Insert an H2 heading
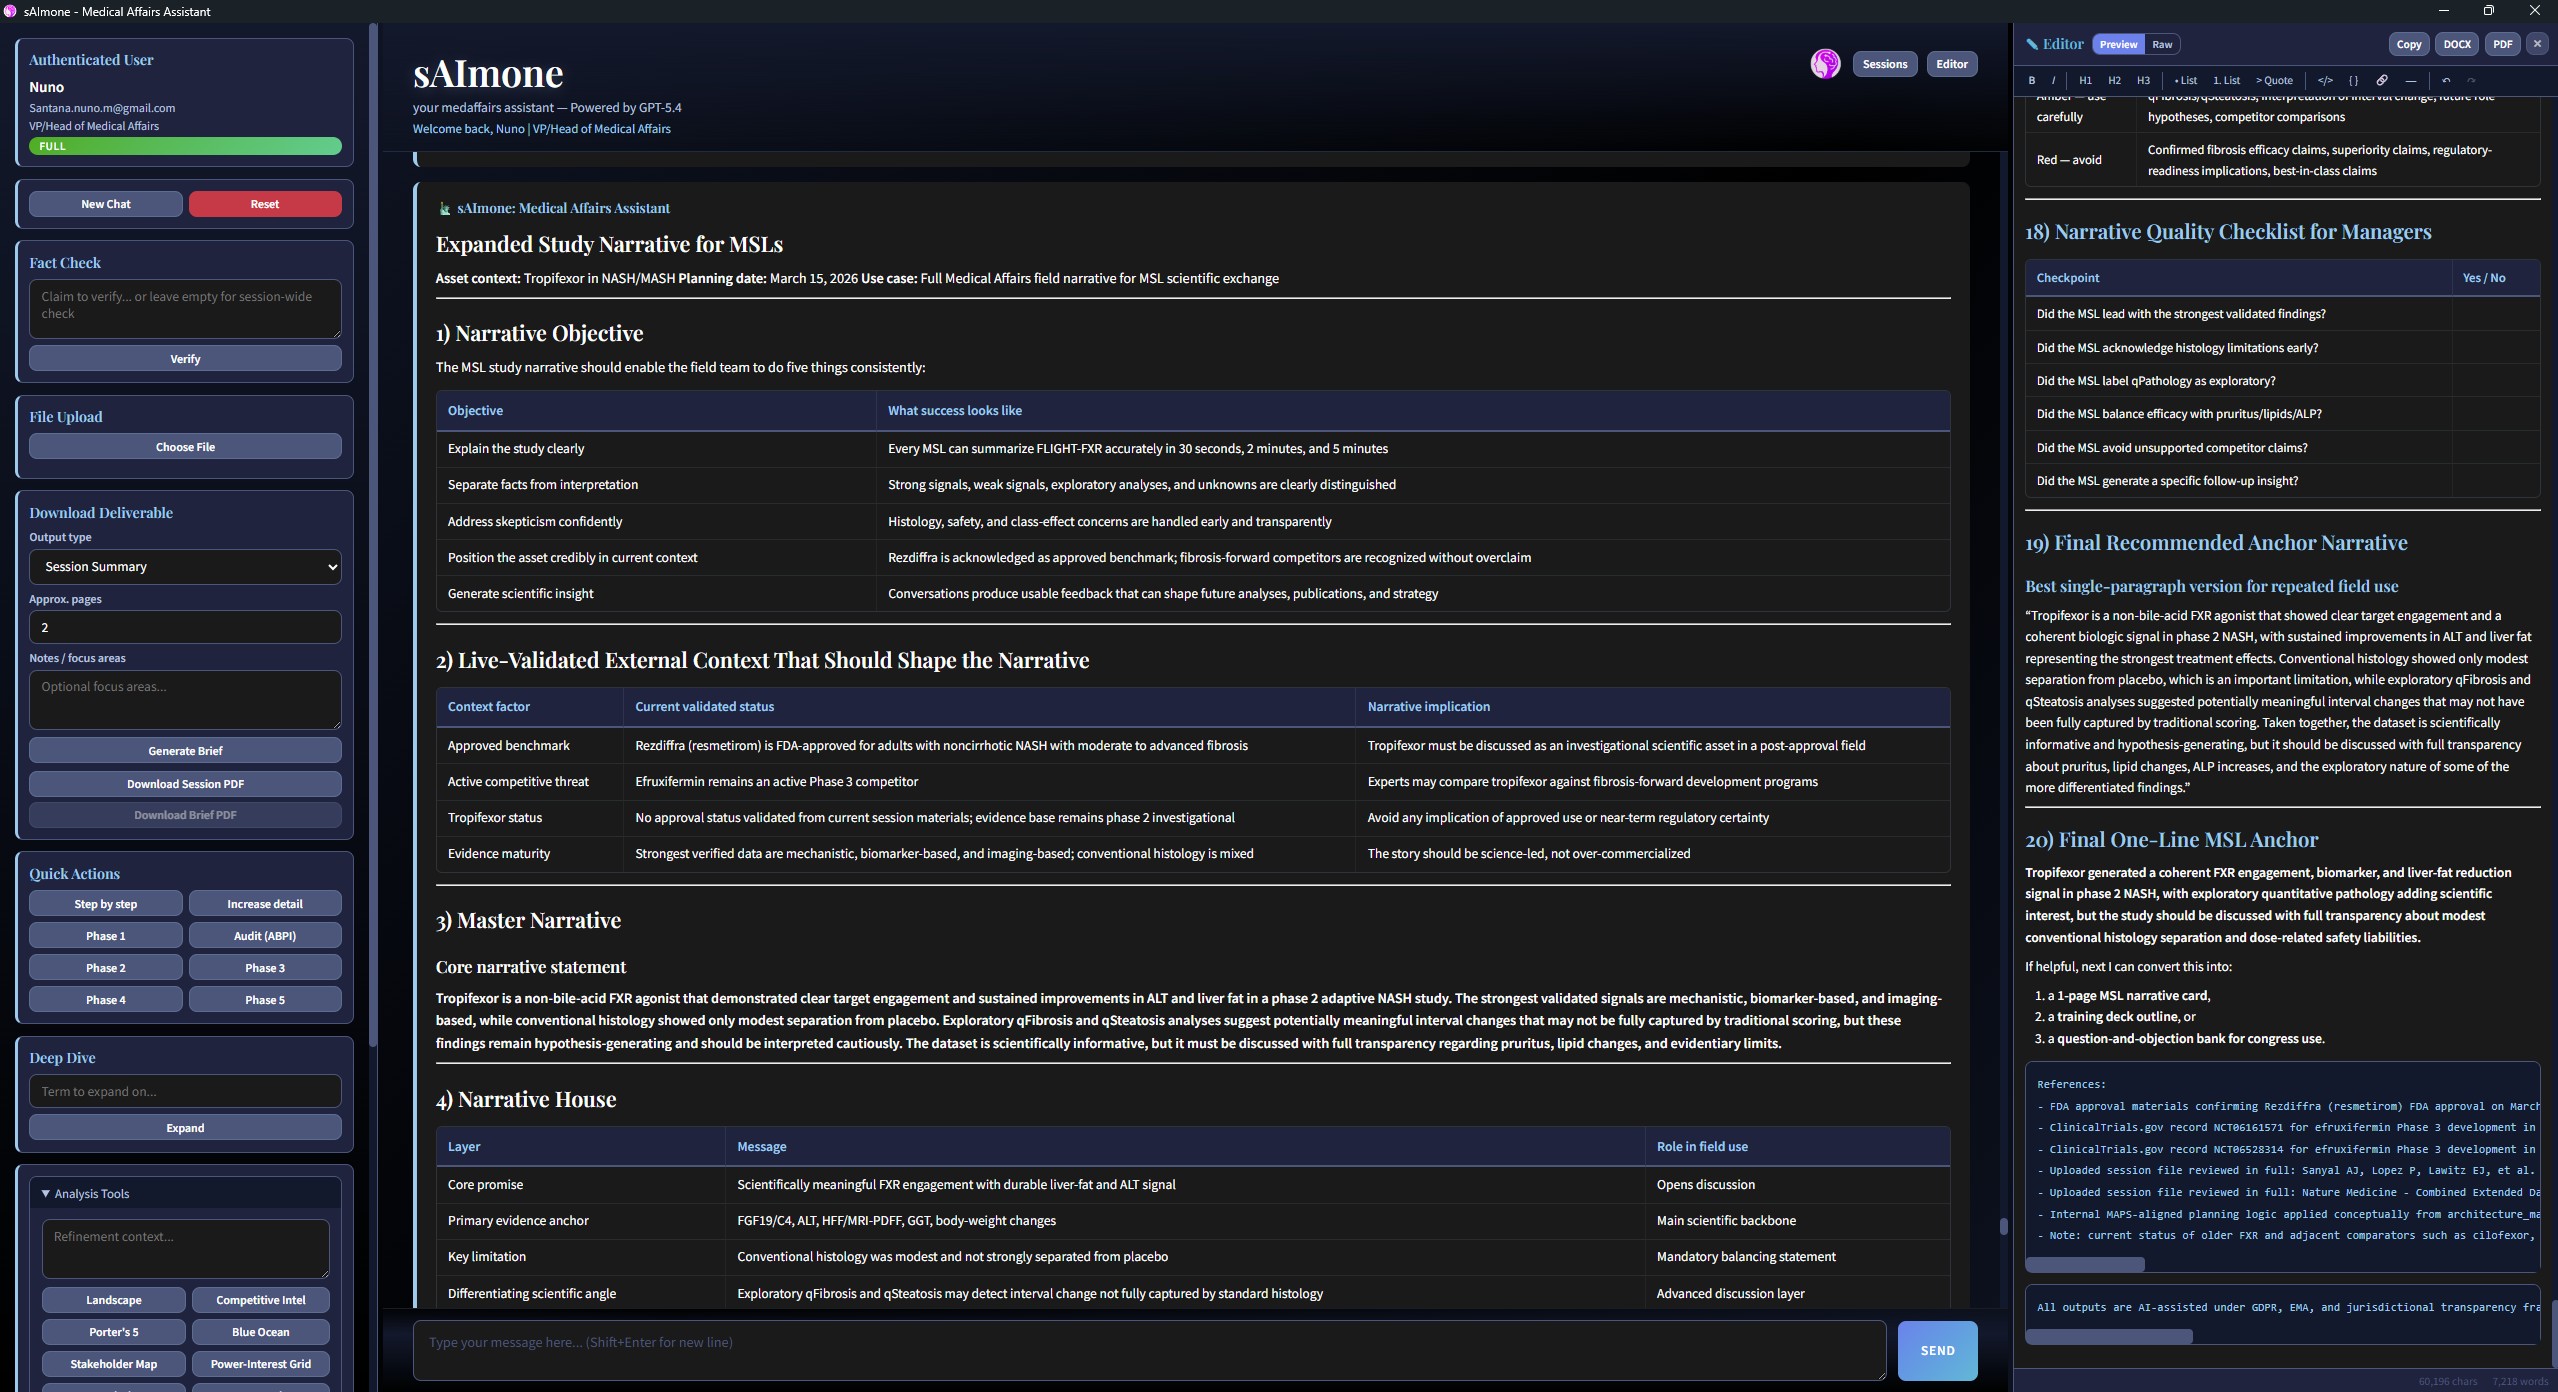The image size is (2558, 1392). pos(2114,80)
